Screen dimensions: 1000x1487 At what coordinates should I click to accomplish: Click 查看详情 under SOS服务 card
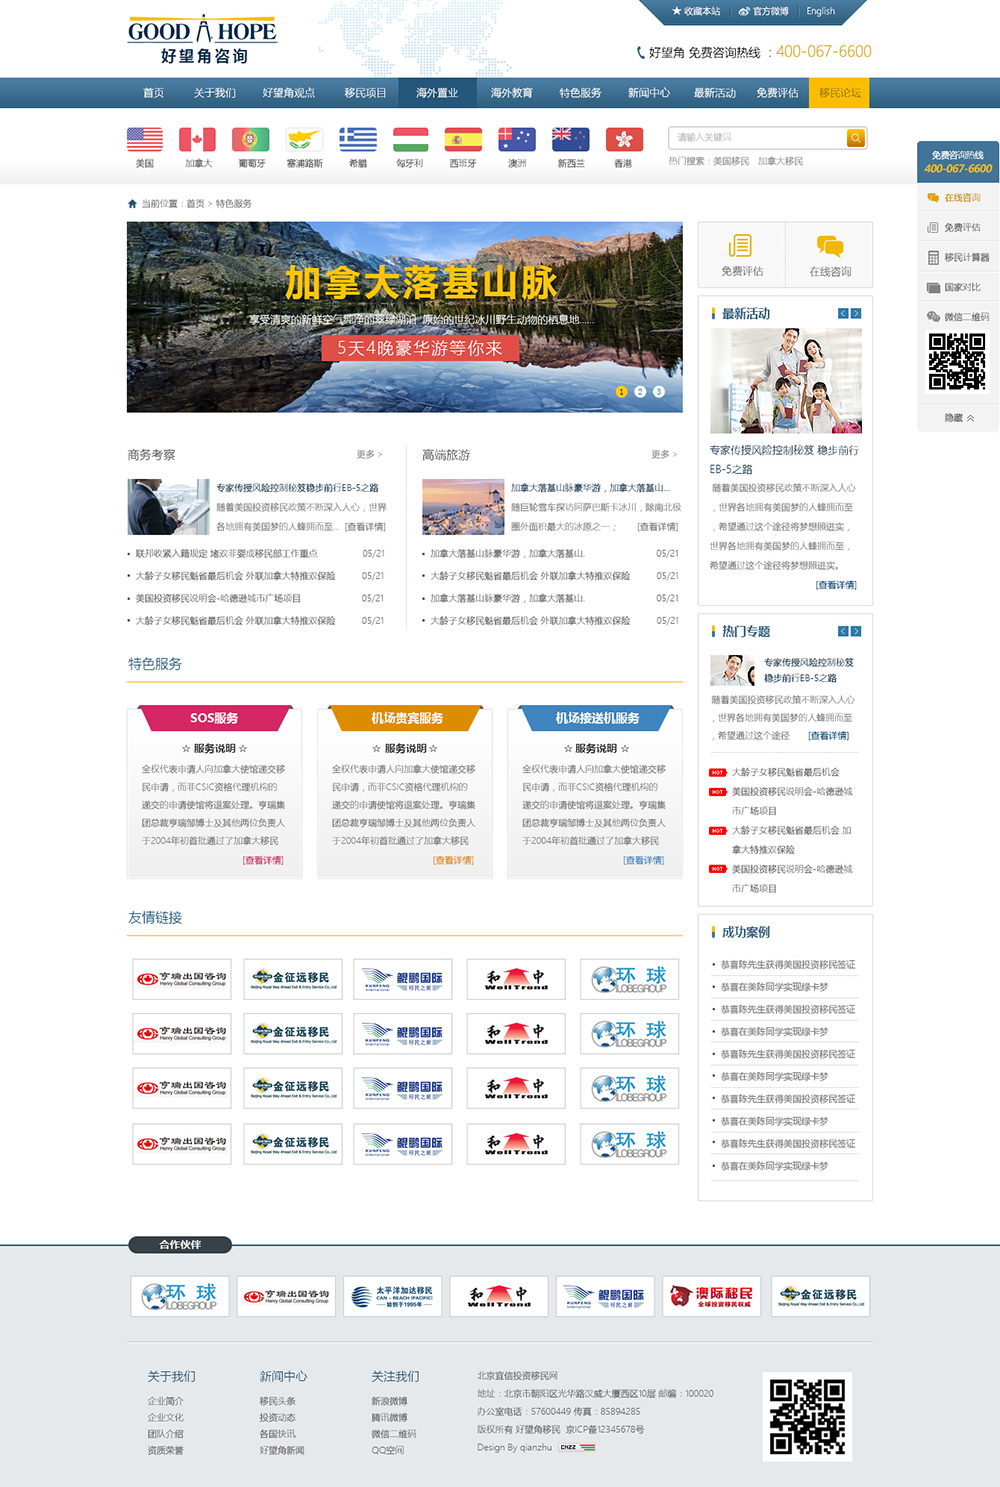click(x=263, y=860)
